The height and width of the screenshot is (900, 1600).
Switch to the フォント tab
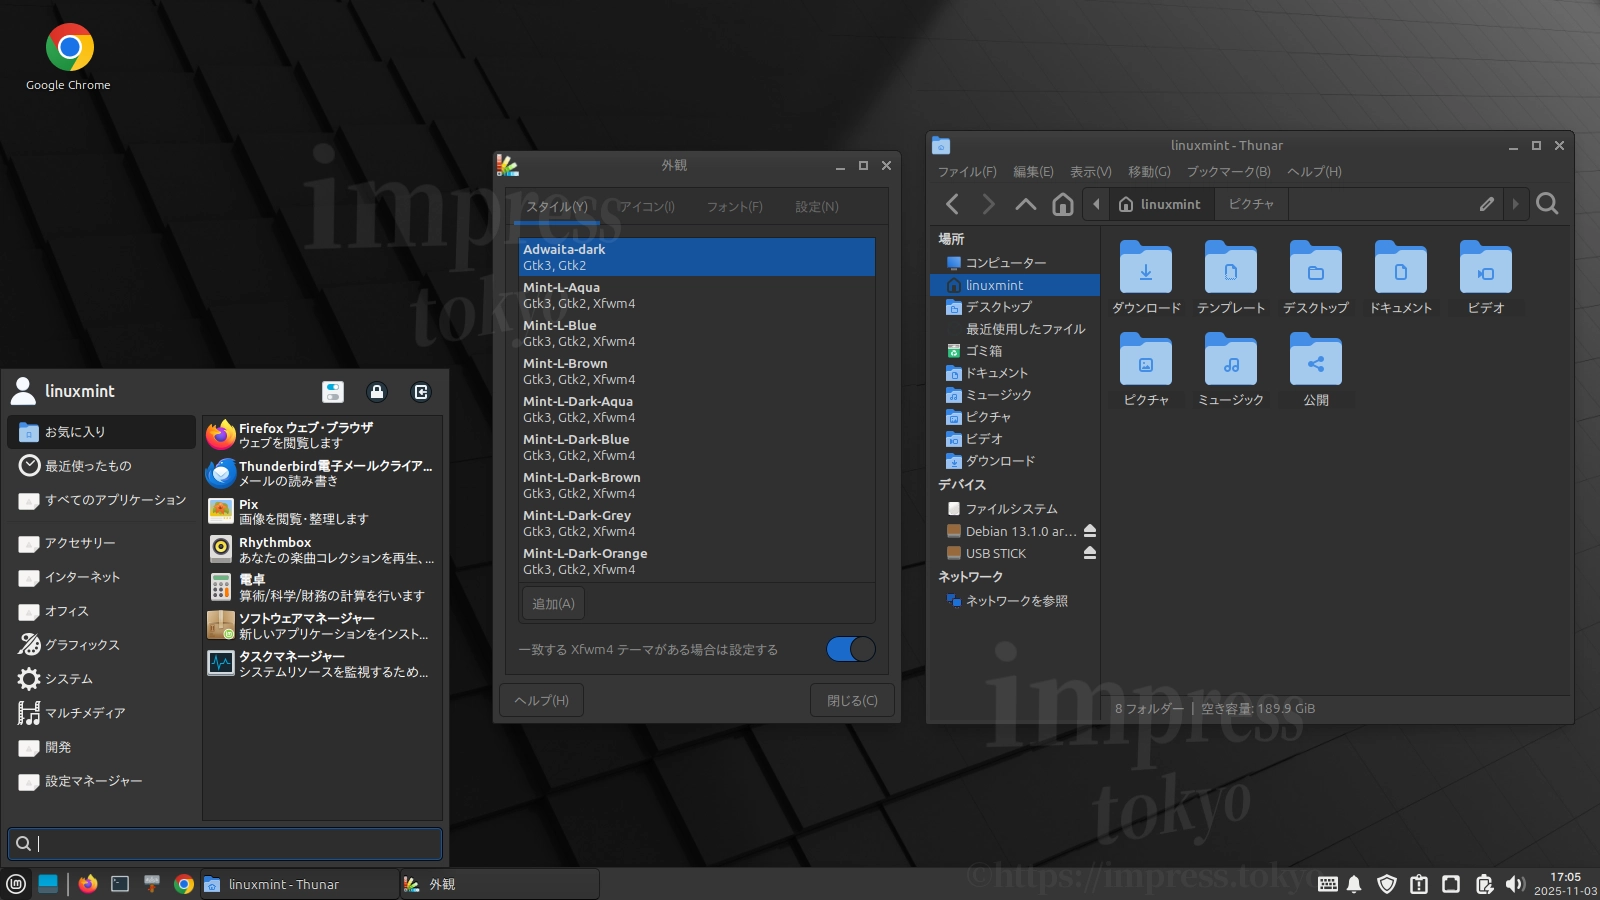click(735, 207)
